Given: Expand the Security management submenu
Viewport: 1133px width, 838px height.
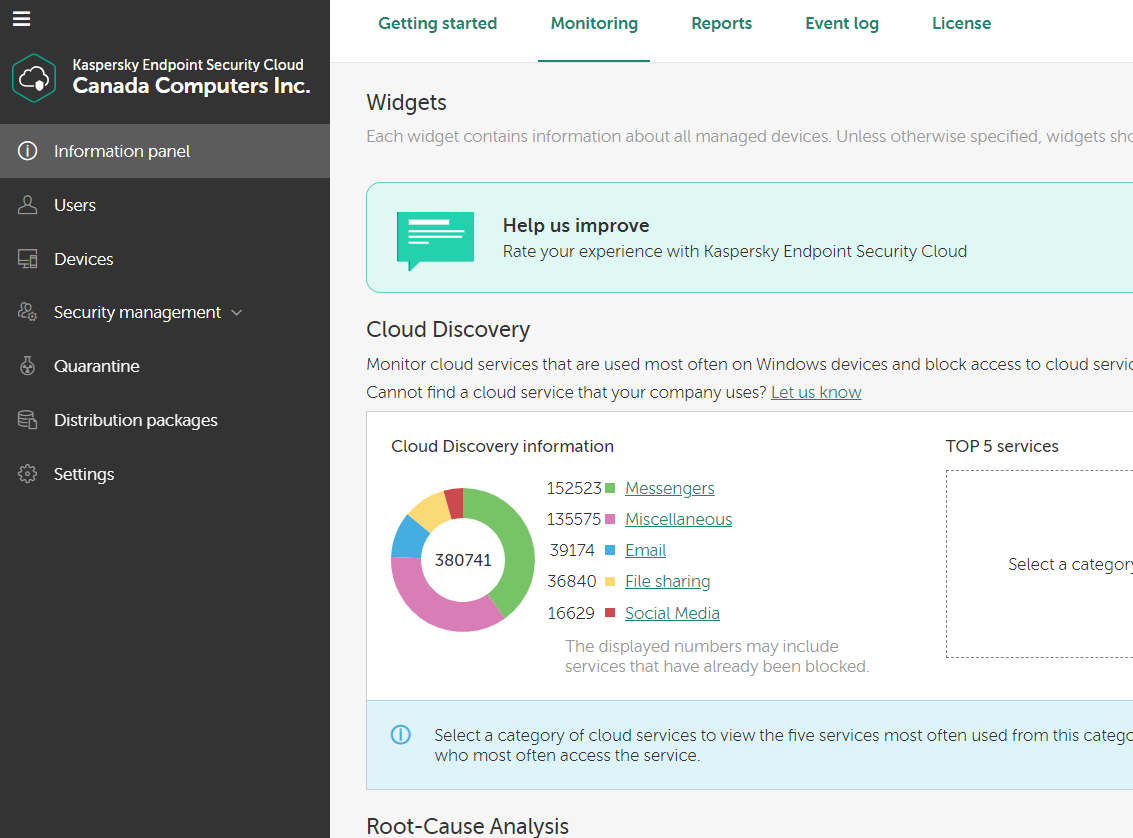Looking at the screenshot, I should coord(237,313).
